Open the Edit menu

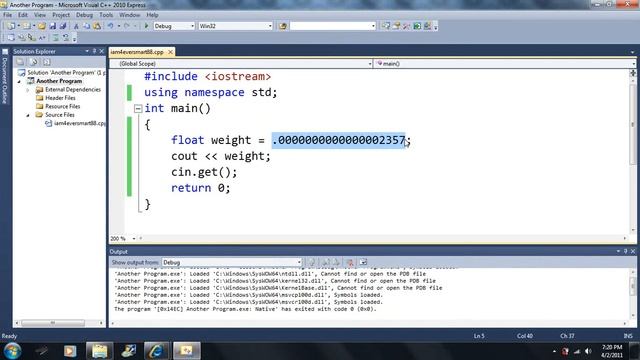[23, 15]
